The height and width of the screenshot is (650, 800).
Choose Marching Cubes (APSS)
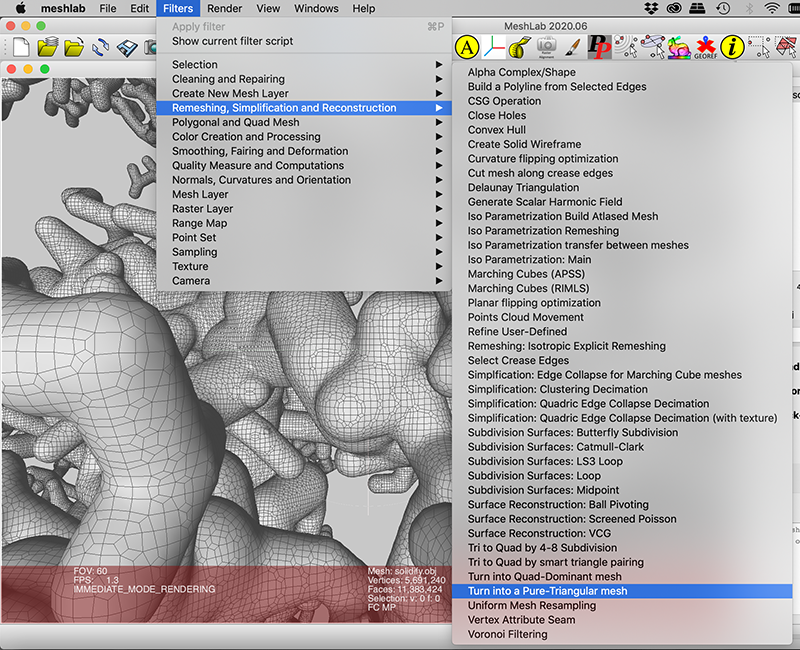click(x=622, y=274)
